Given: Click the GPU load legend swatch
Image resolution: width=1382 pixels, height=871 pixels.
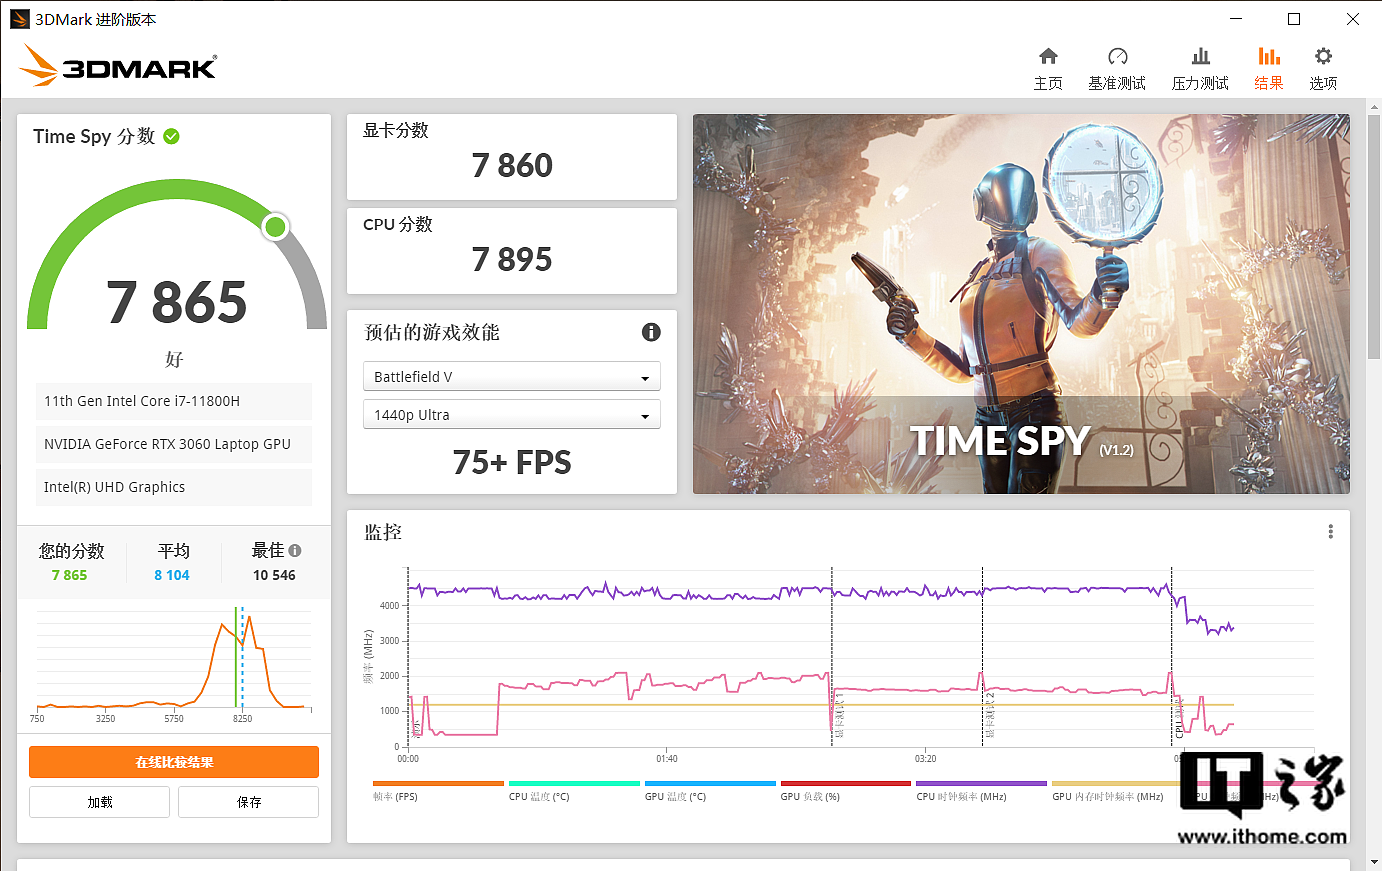Looking at the screenshot, I should [x=846, y=783].
